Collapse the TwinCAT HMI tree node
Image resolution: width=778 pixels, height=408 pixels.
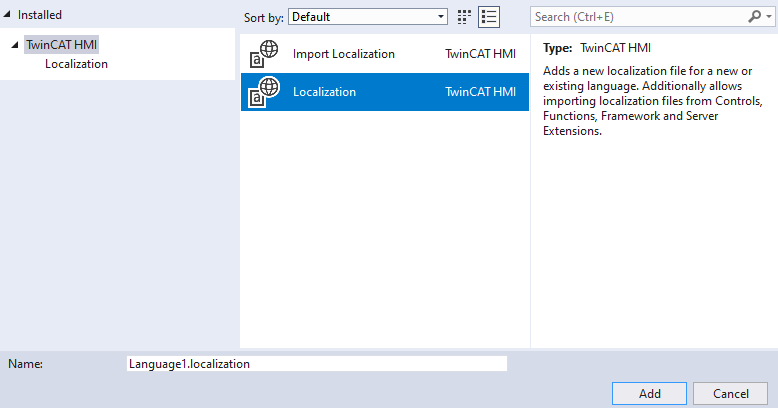point(15,45)
